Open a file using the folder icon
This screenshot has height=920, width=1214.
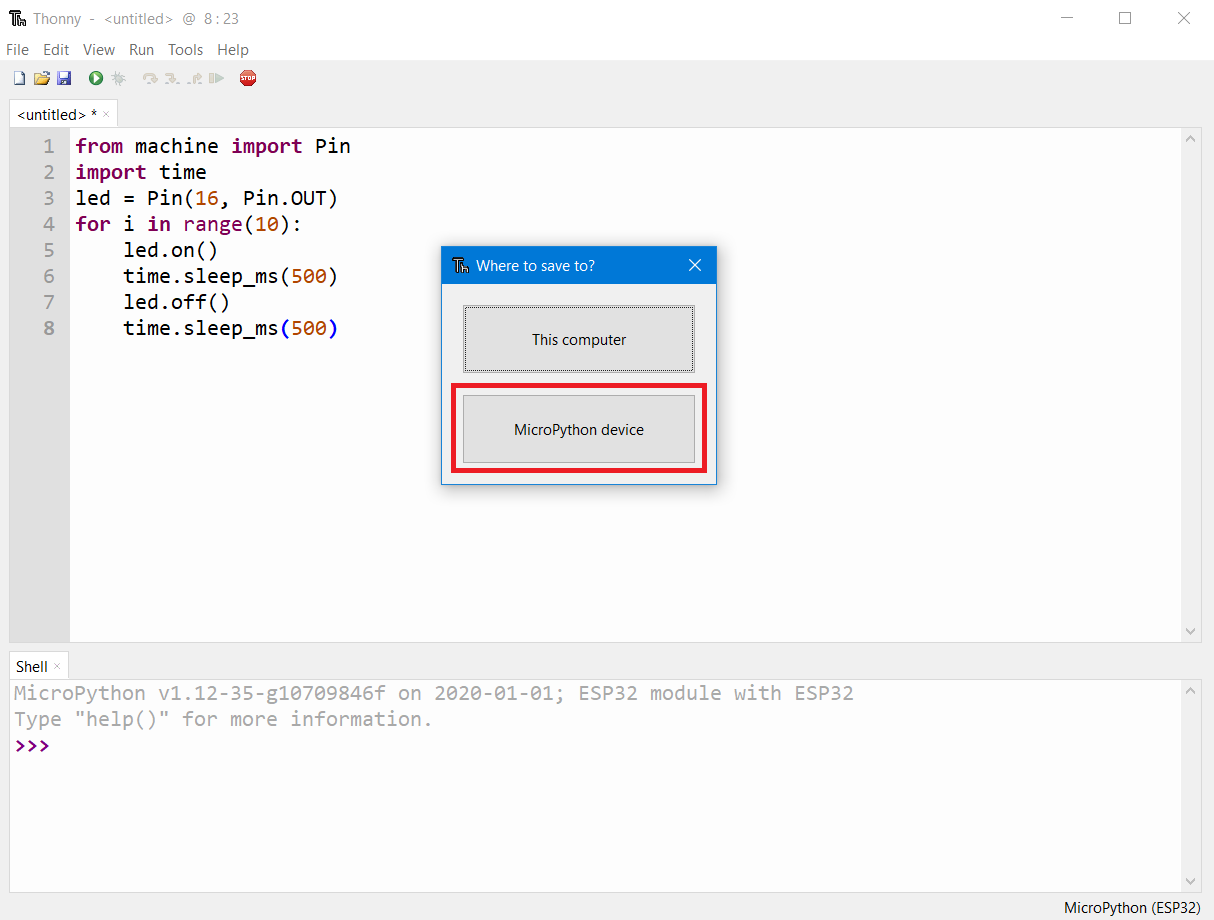pos(41,78)
